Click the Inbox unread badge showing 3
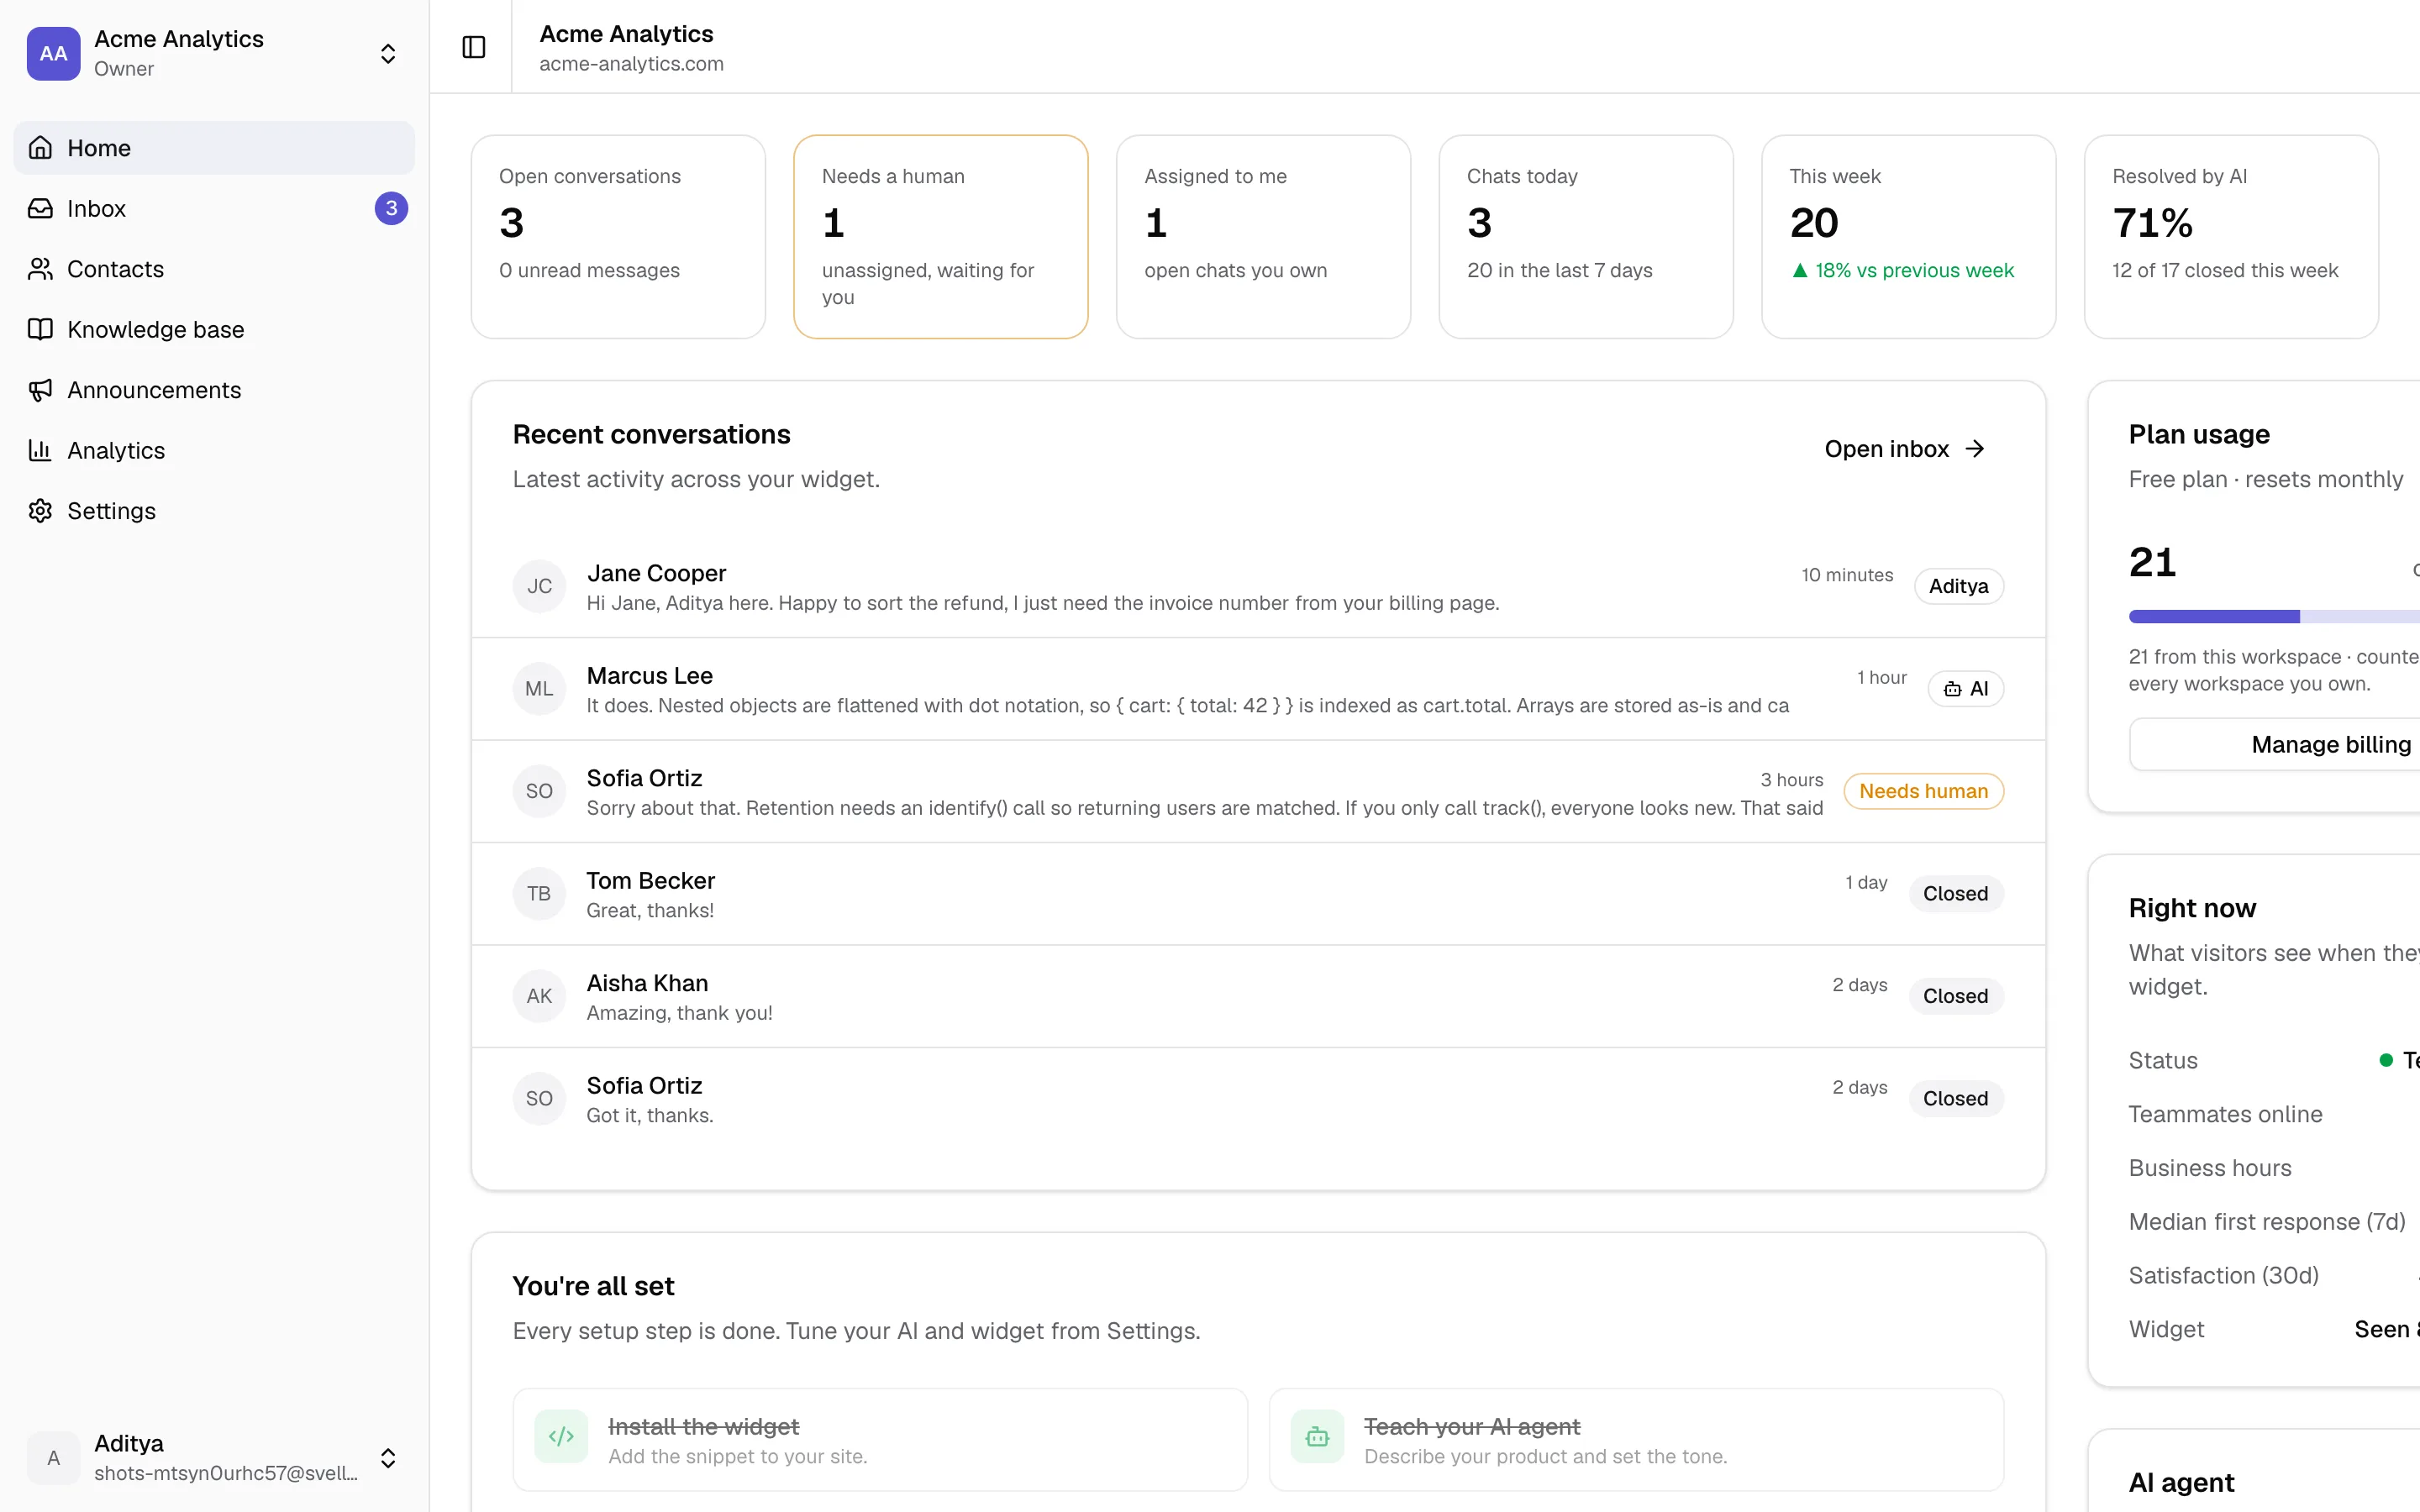Image resolution: width=2420 pixels, height=1512 pixels. (391, 208)
